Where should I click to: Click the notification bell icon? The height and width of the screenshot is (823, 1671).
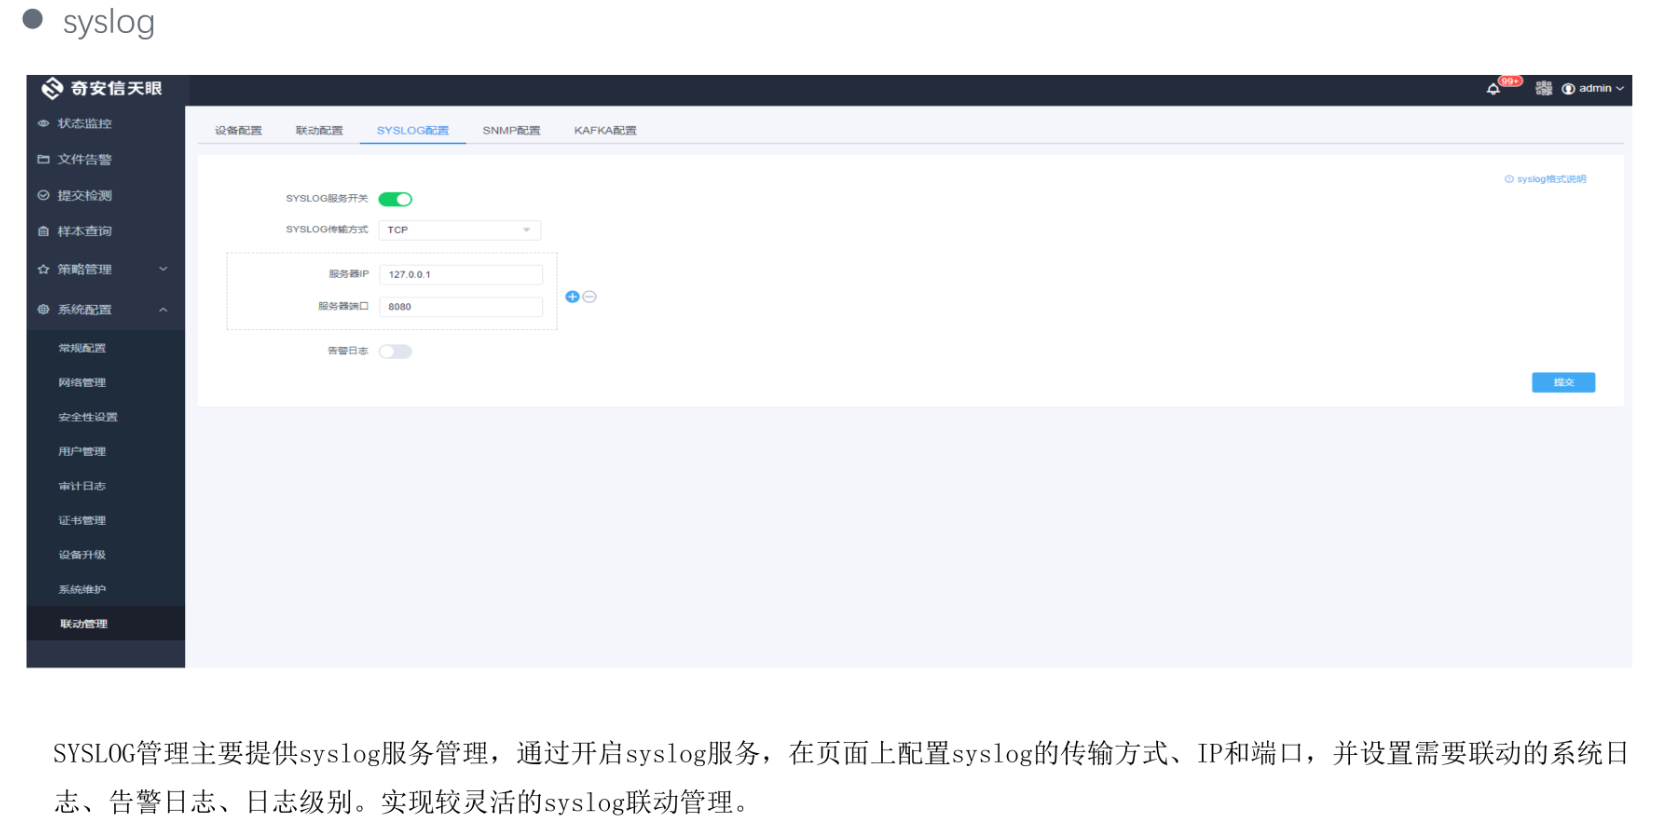[1493, 89]
